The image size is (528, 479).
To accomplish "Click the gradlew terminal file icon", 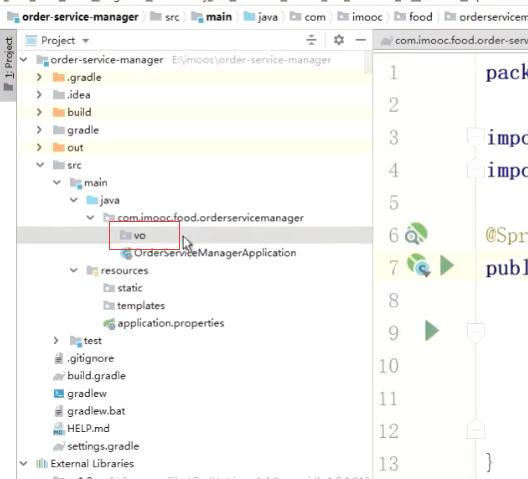I will [x=59, y=393].
